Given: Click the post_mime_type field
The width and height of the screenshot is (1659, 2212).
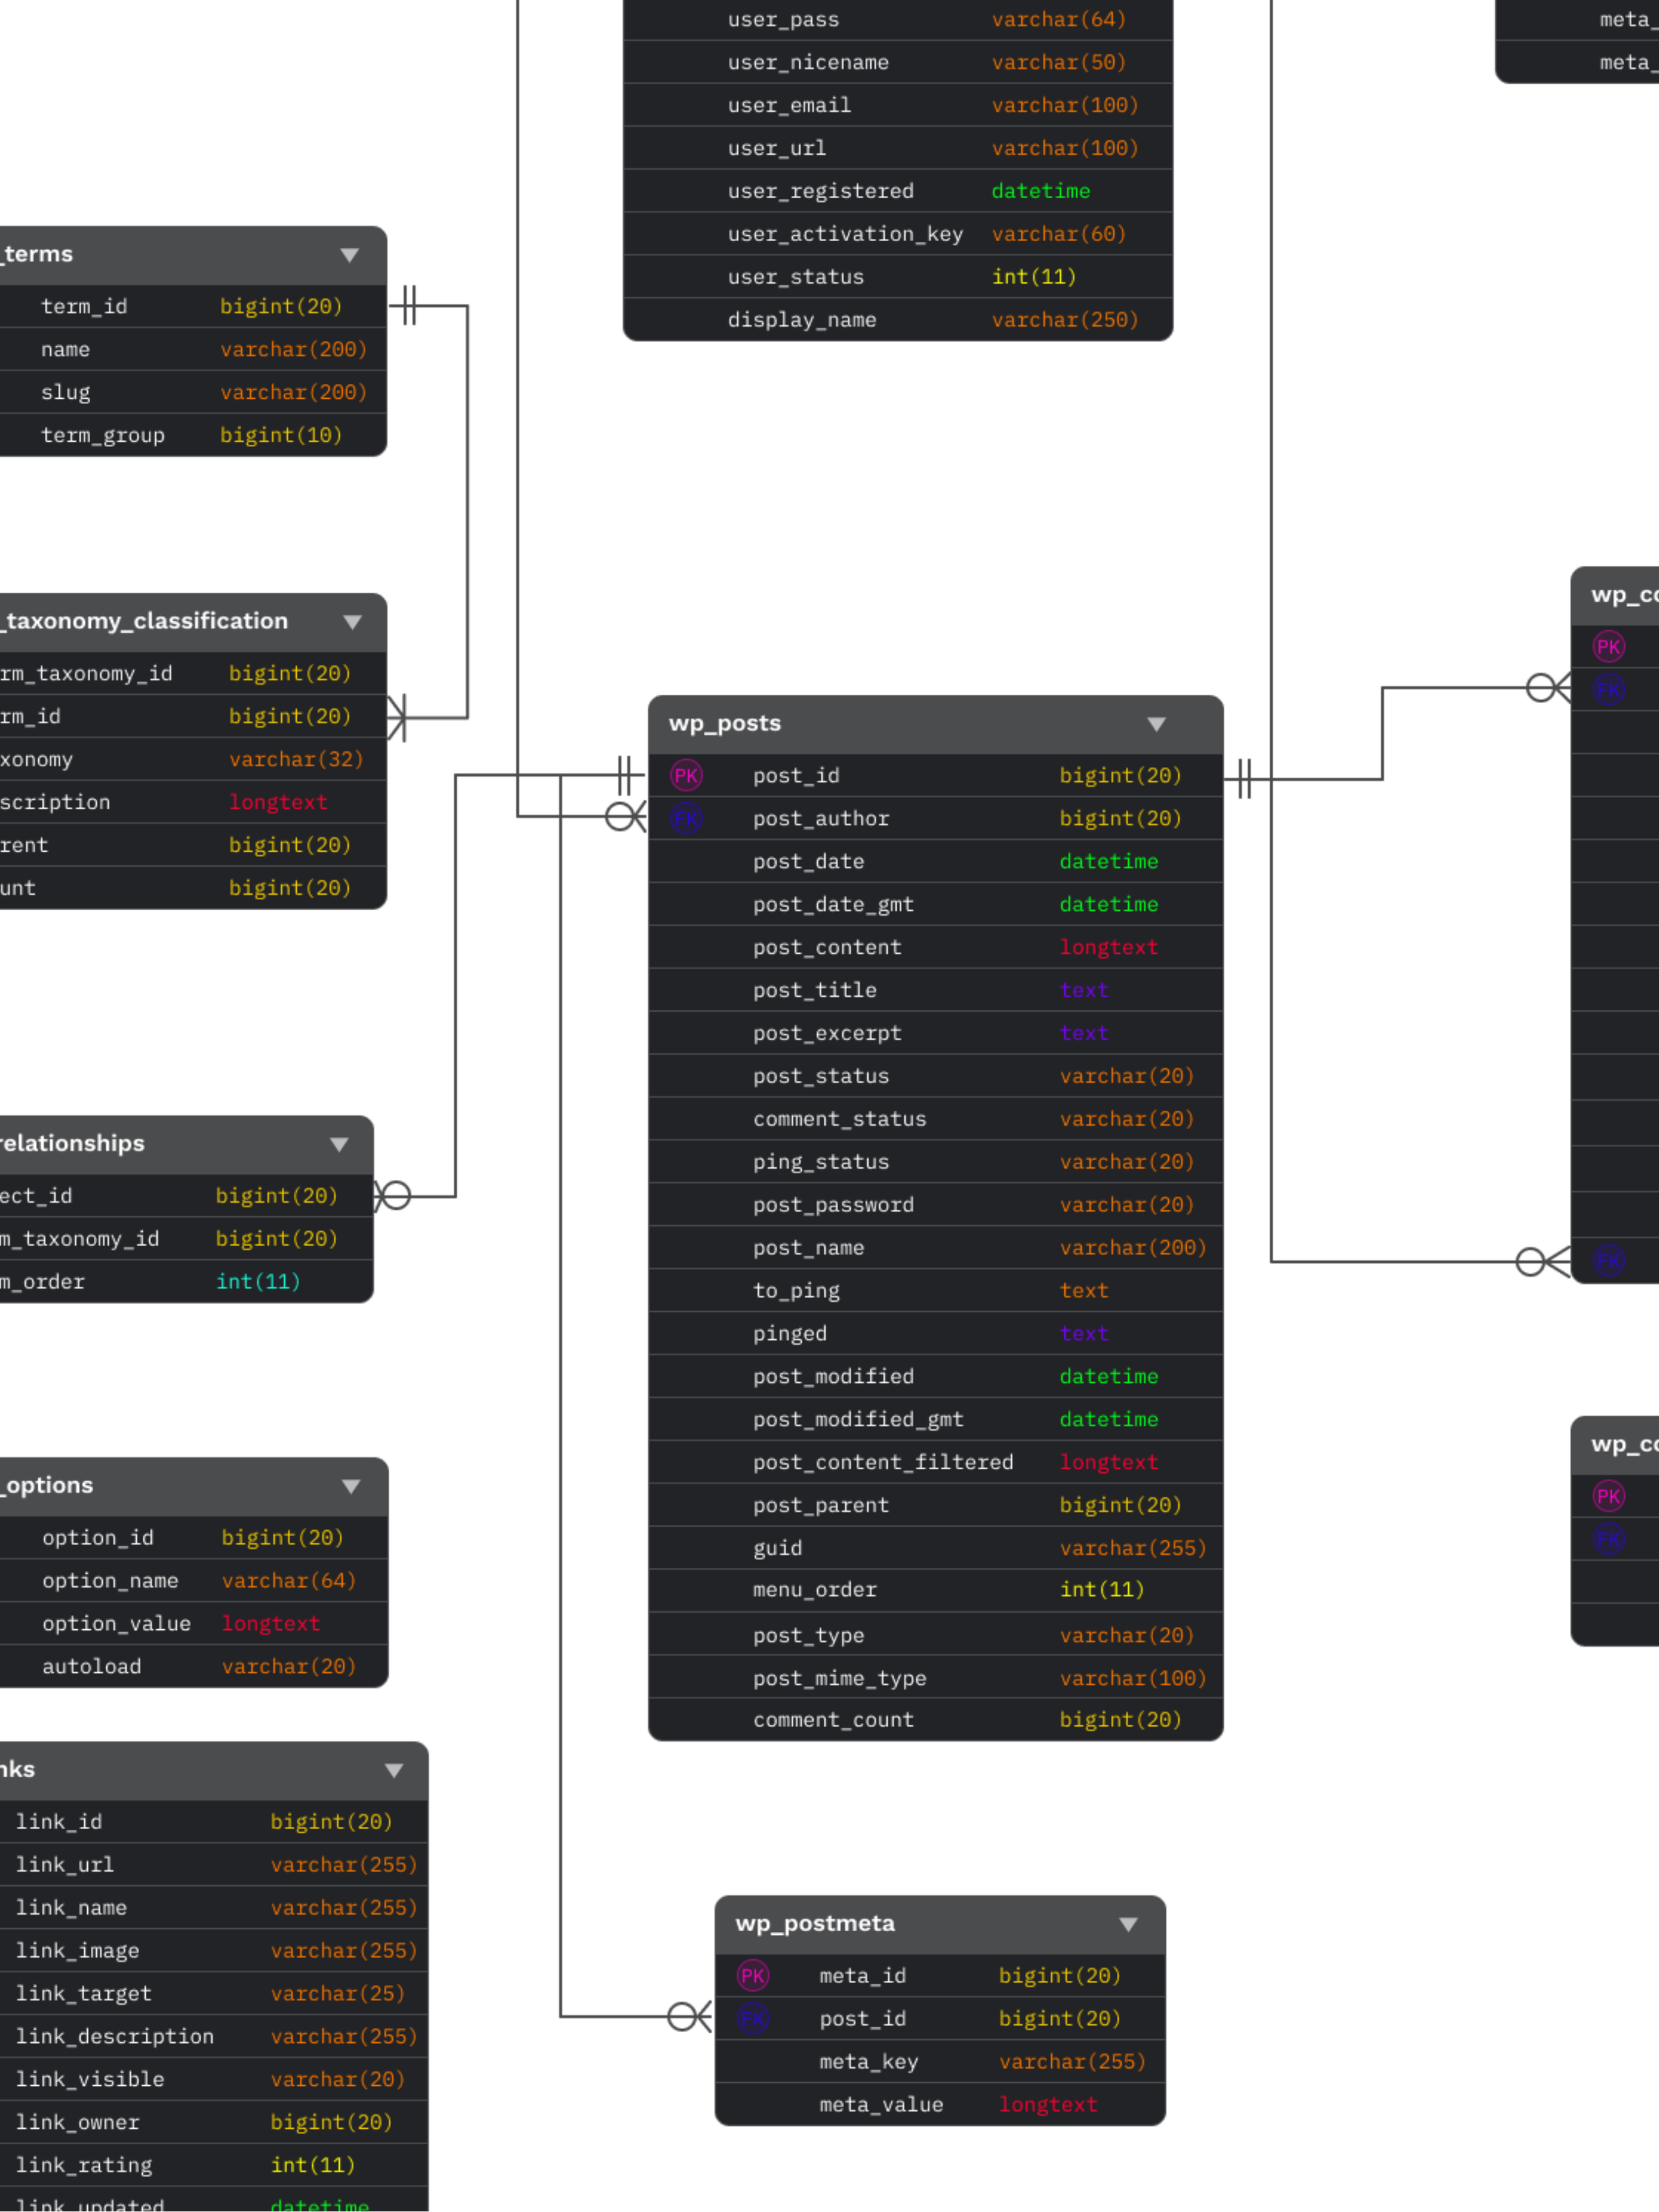Looking at the screenshot, I should 935,1678.
